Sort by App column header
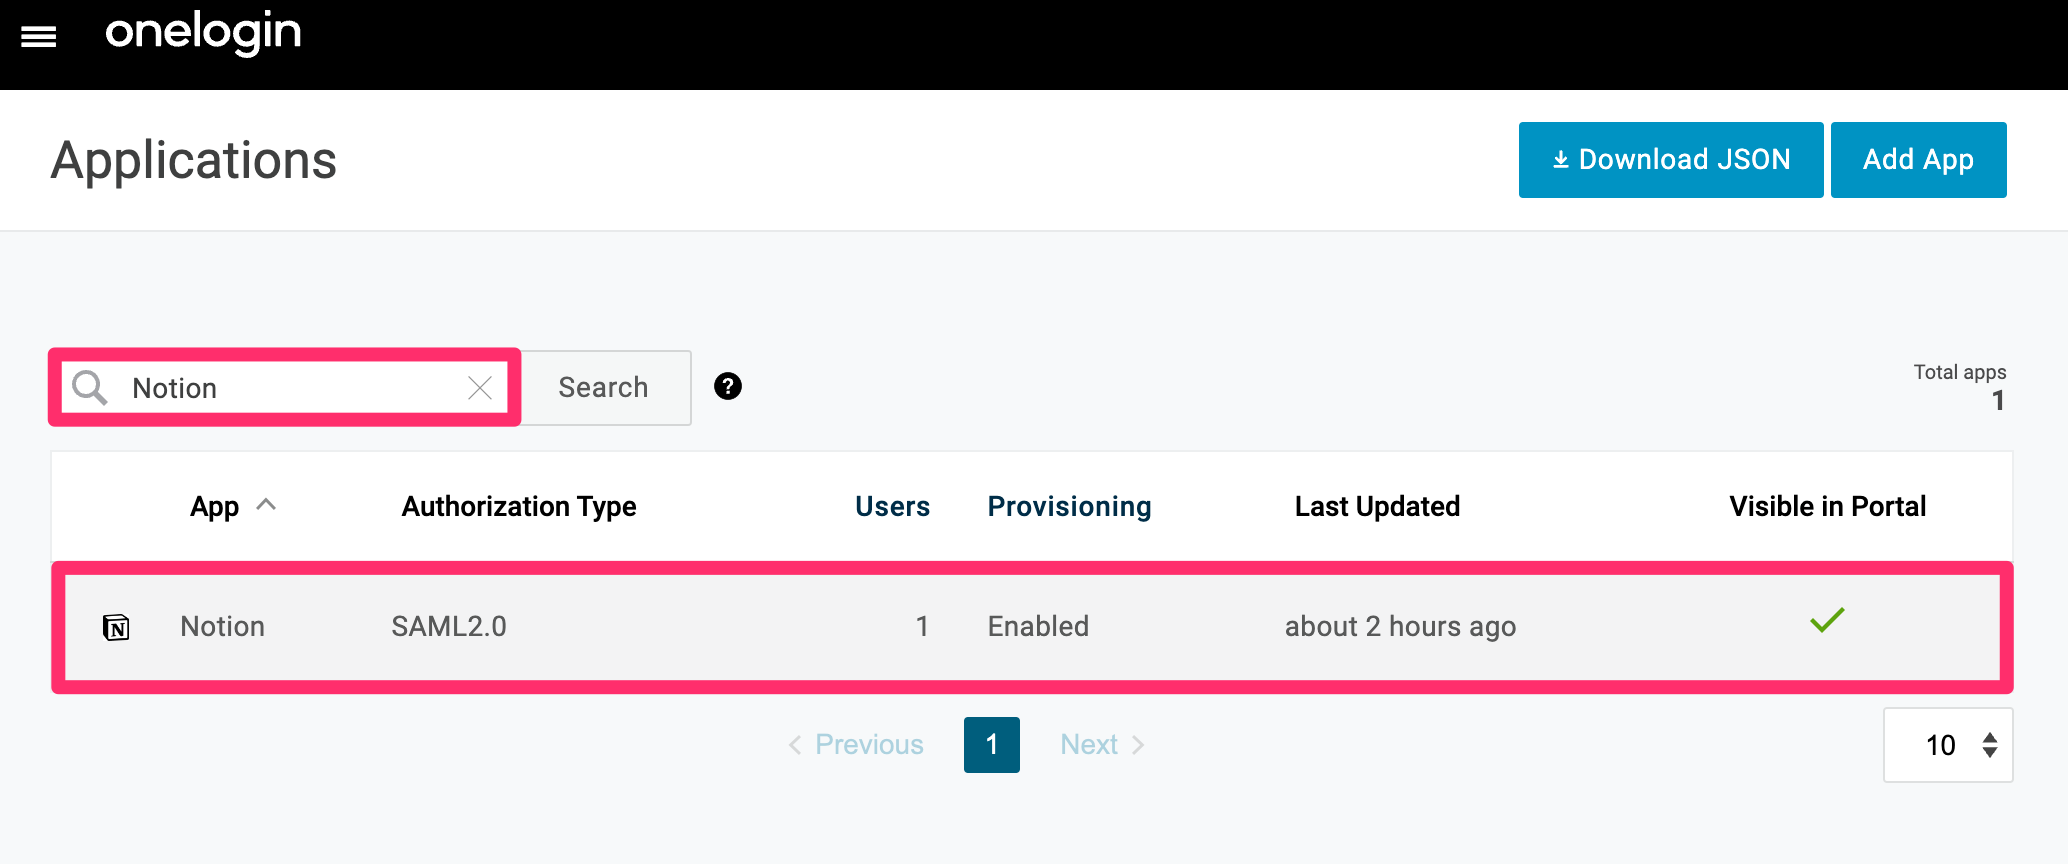The image size is (2068, 864). pyautogui.click(x=232, y=506)
